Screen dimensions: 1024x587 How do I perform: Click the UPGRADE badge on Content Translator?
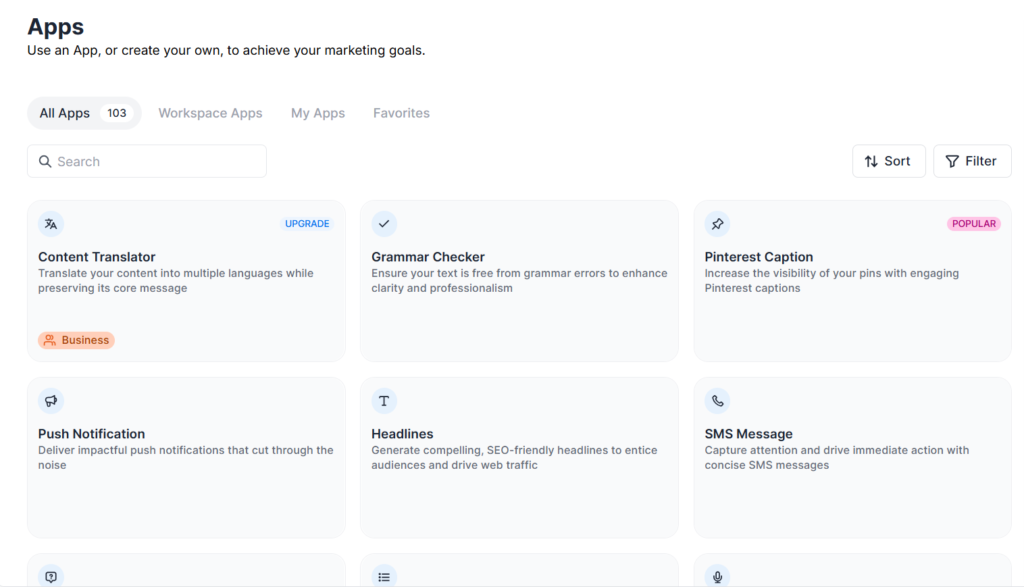pos(307,223)
